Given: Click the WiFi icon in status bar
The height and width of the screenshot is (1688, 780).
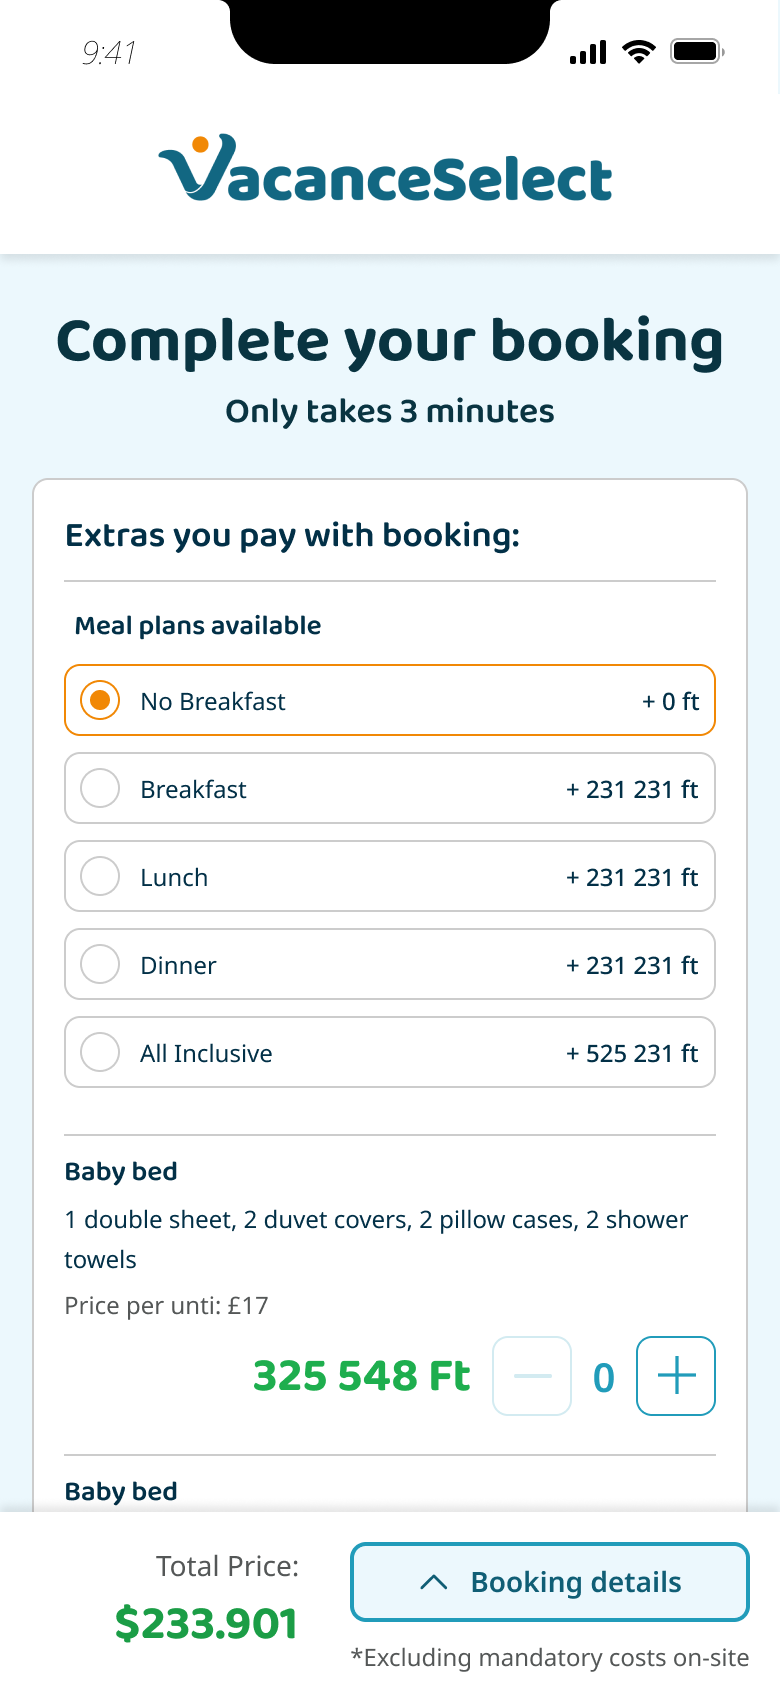Looking at the screenshot, I should tap(638, 52).
